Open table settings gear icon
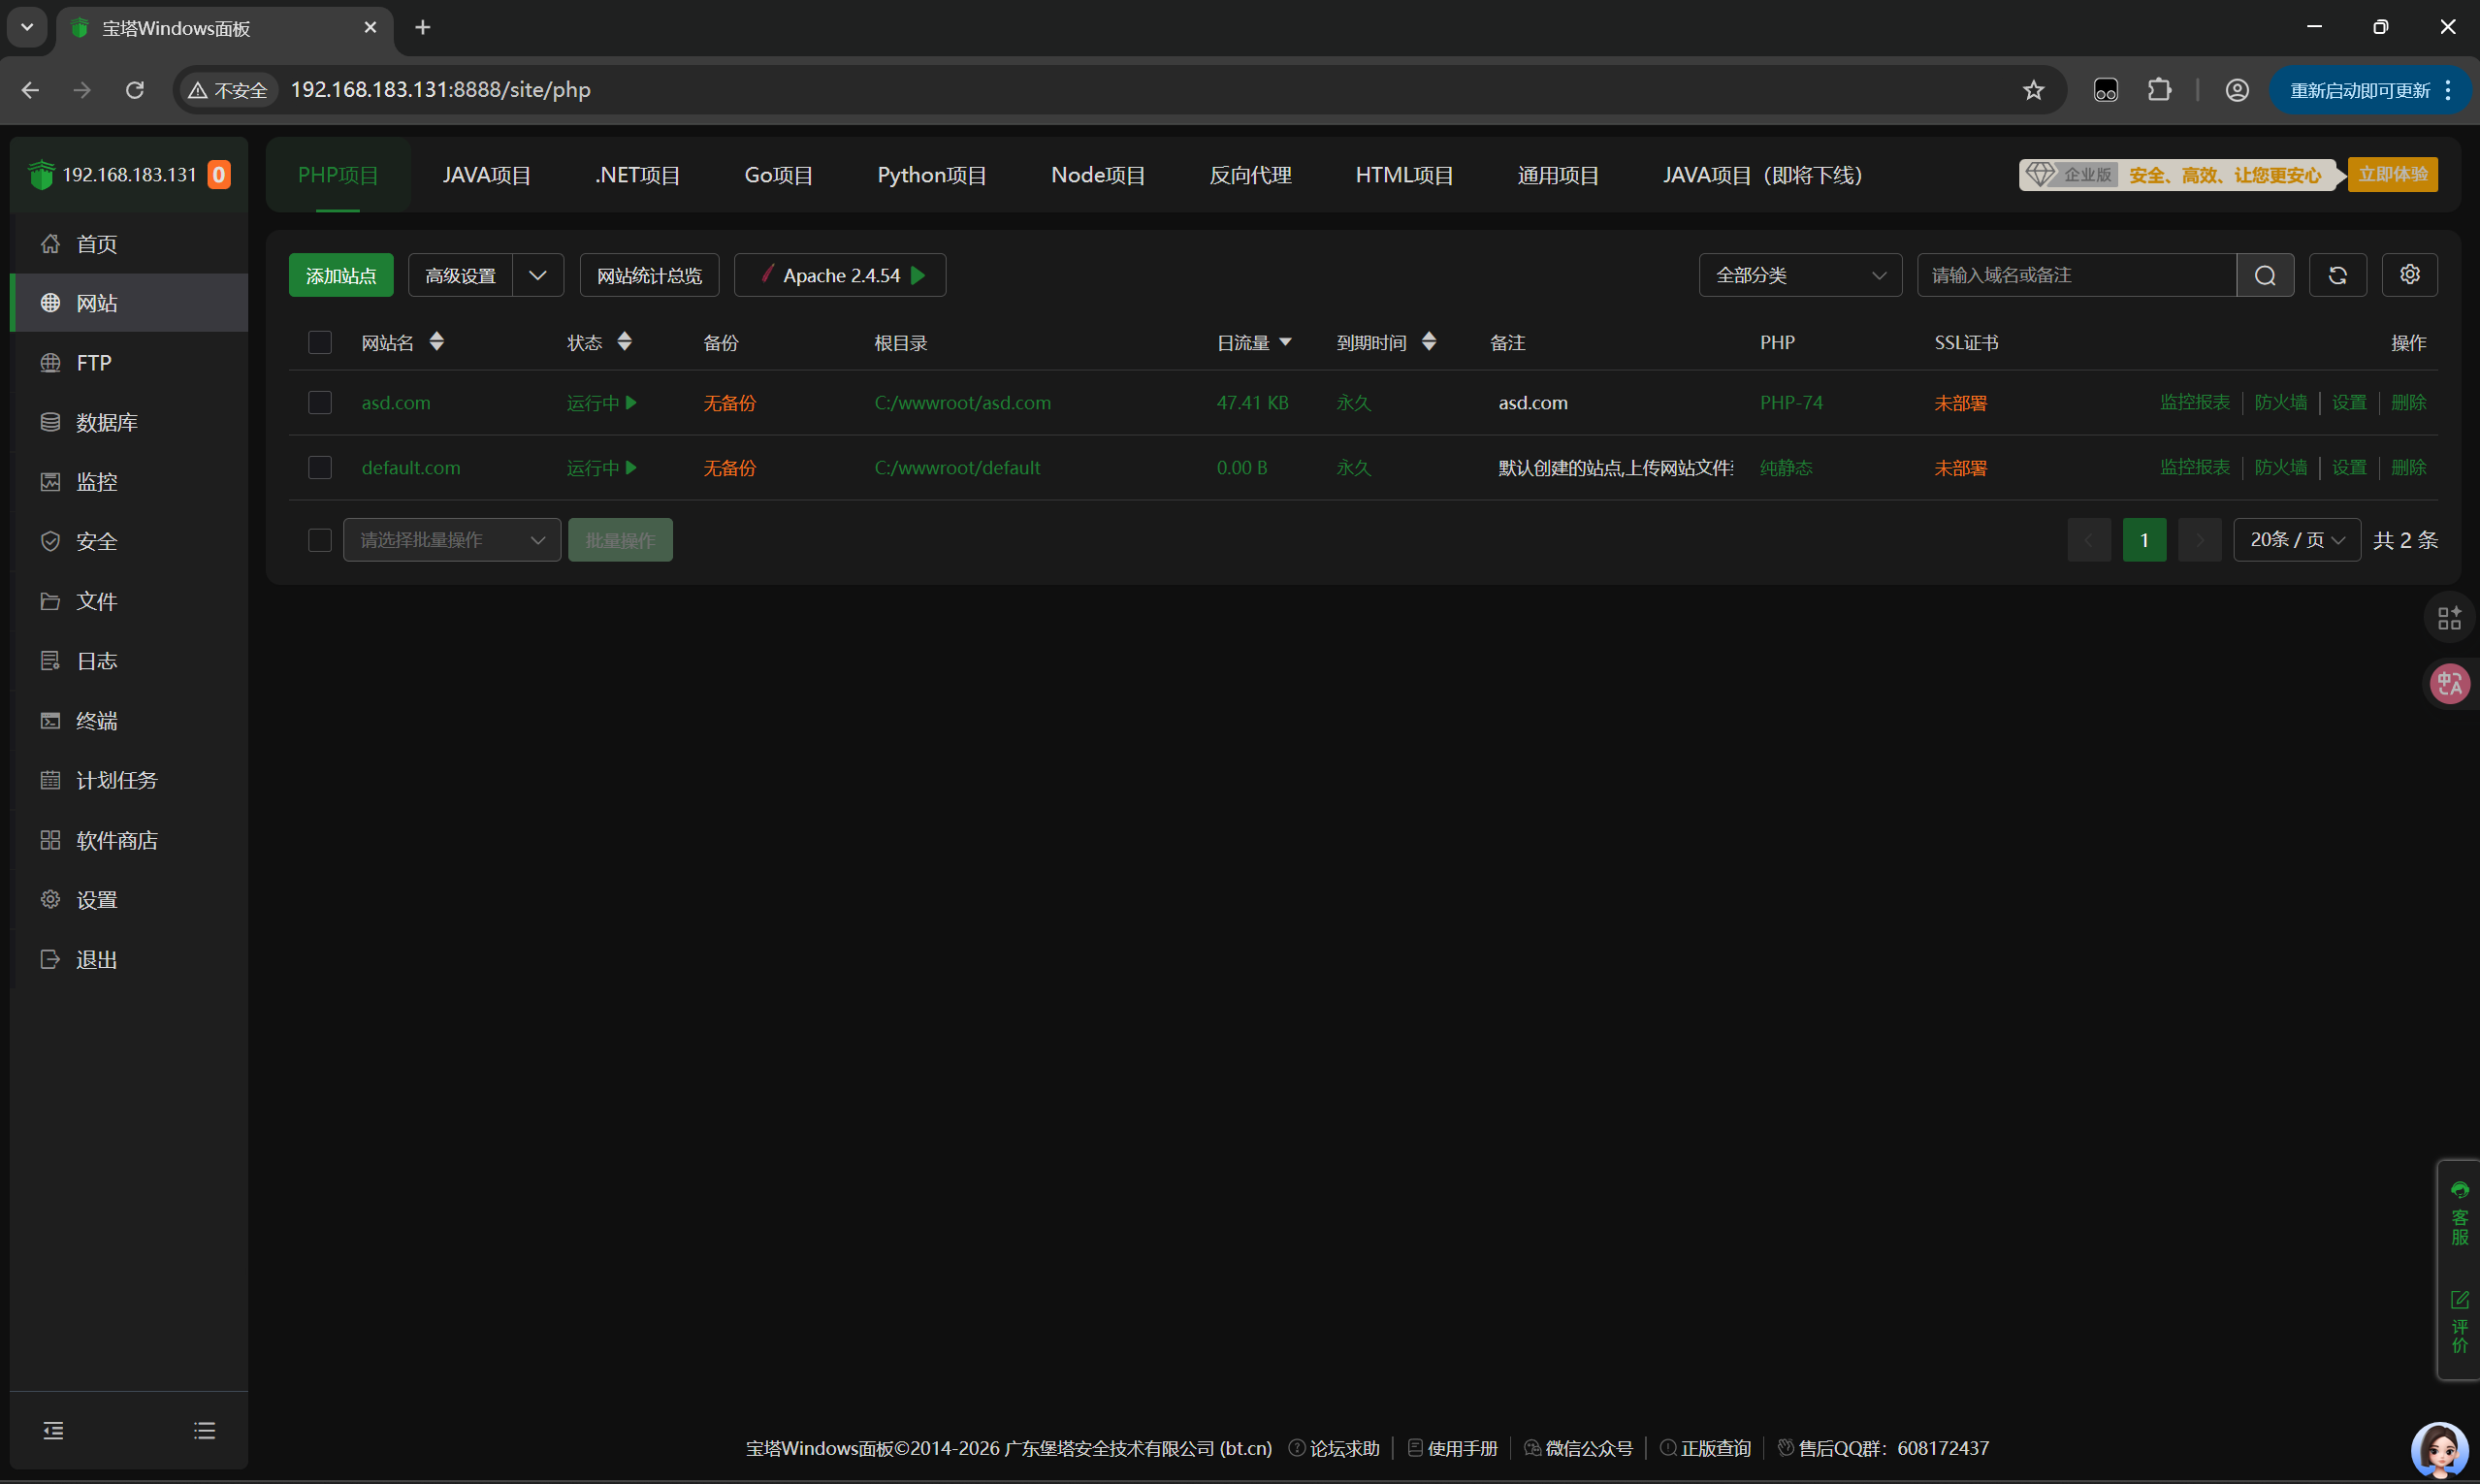This screenshot has width=2480, height=1484. click(2409, 274)
